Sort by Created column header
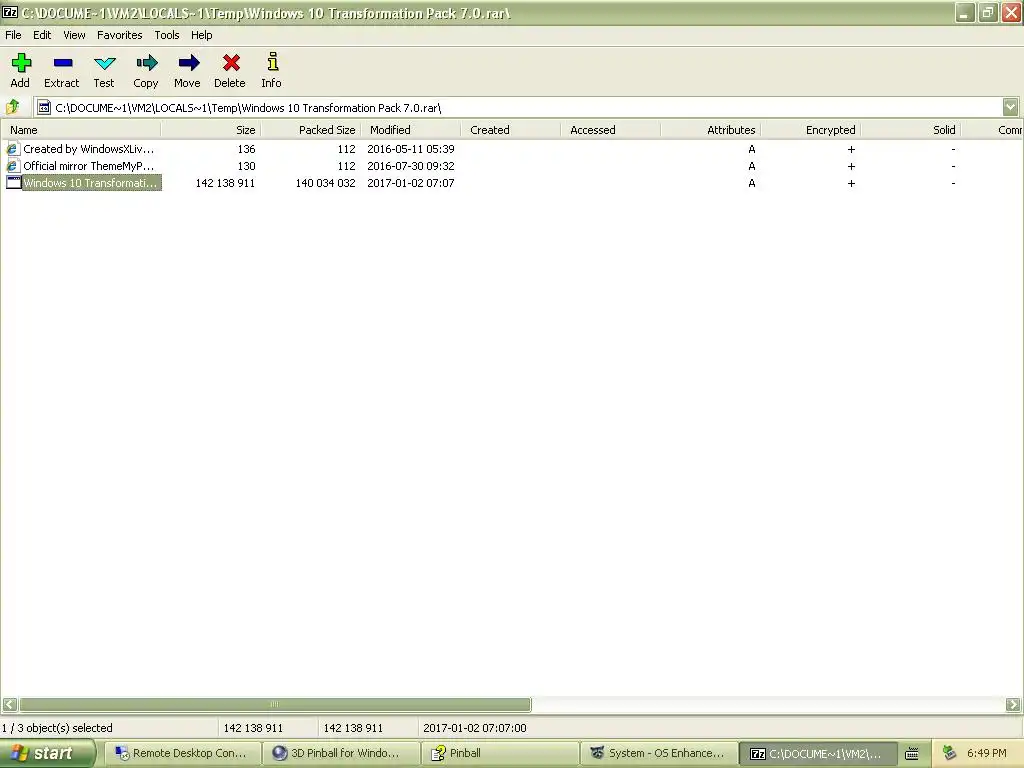 point(511,130)
